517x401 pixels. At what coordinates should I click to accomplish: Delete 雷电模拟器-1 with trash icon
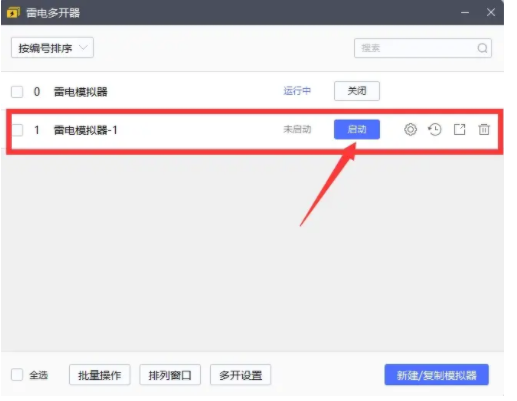pos(484,129)
